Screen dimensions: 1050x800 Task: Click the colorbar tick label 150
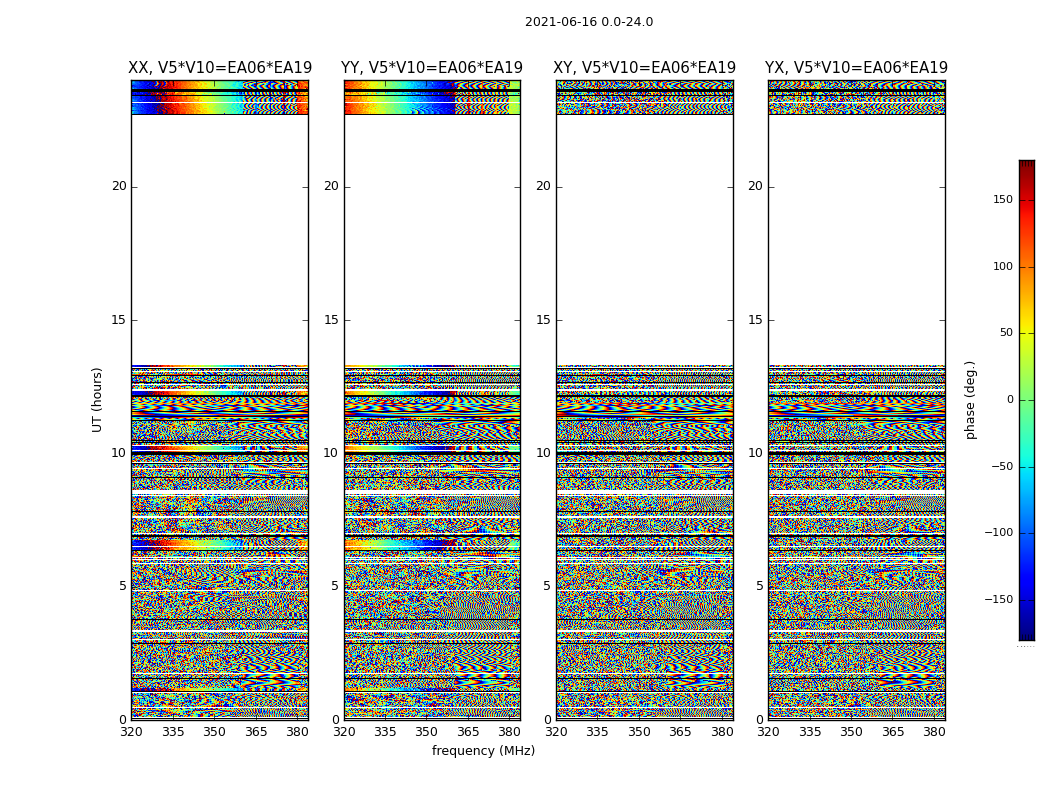pos(1003,199)
